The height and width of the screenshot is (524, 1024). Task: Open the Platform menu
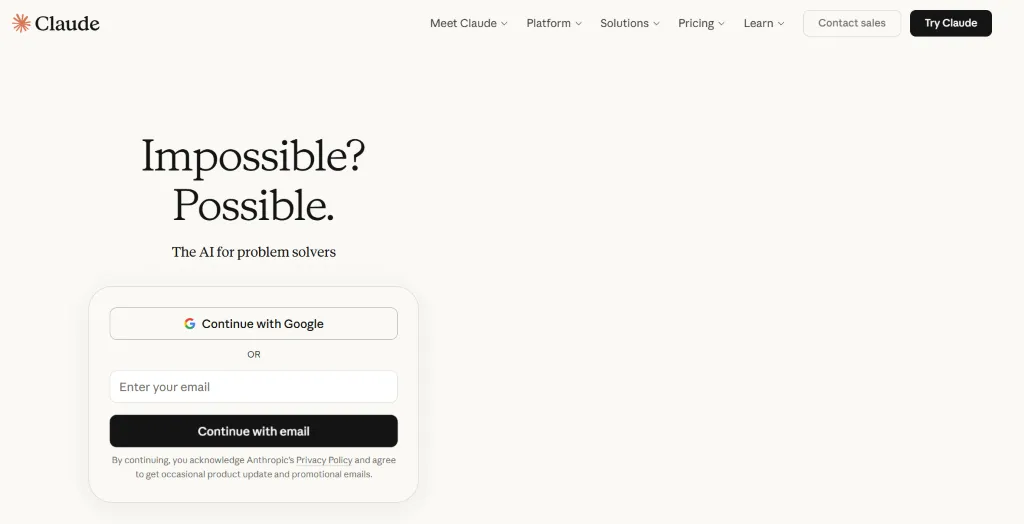pyautogui.click(x=548, y=23)
